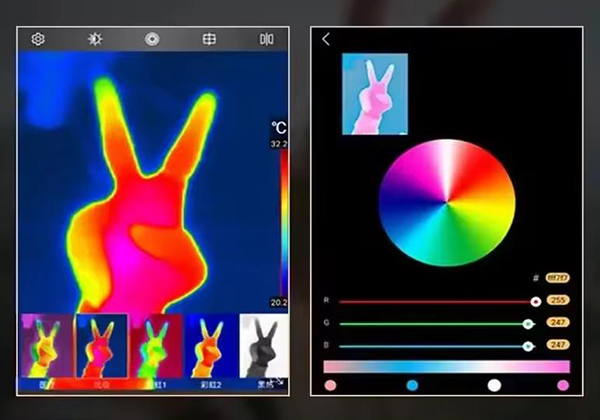The image size is (600, 420).
Task: Edit the hex color code field
Action: (558, 278)
